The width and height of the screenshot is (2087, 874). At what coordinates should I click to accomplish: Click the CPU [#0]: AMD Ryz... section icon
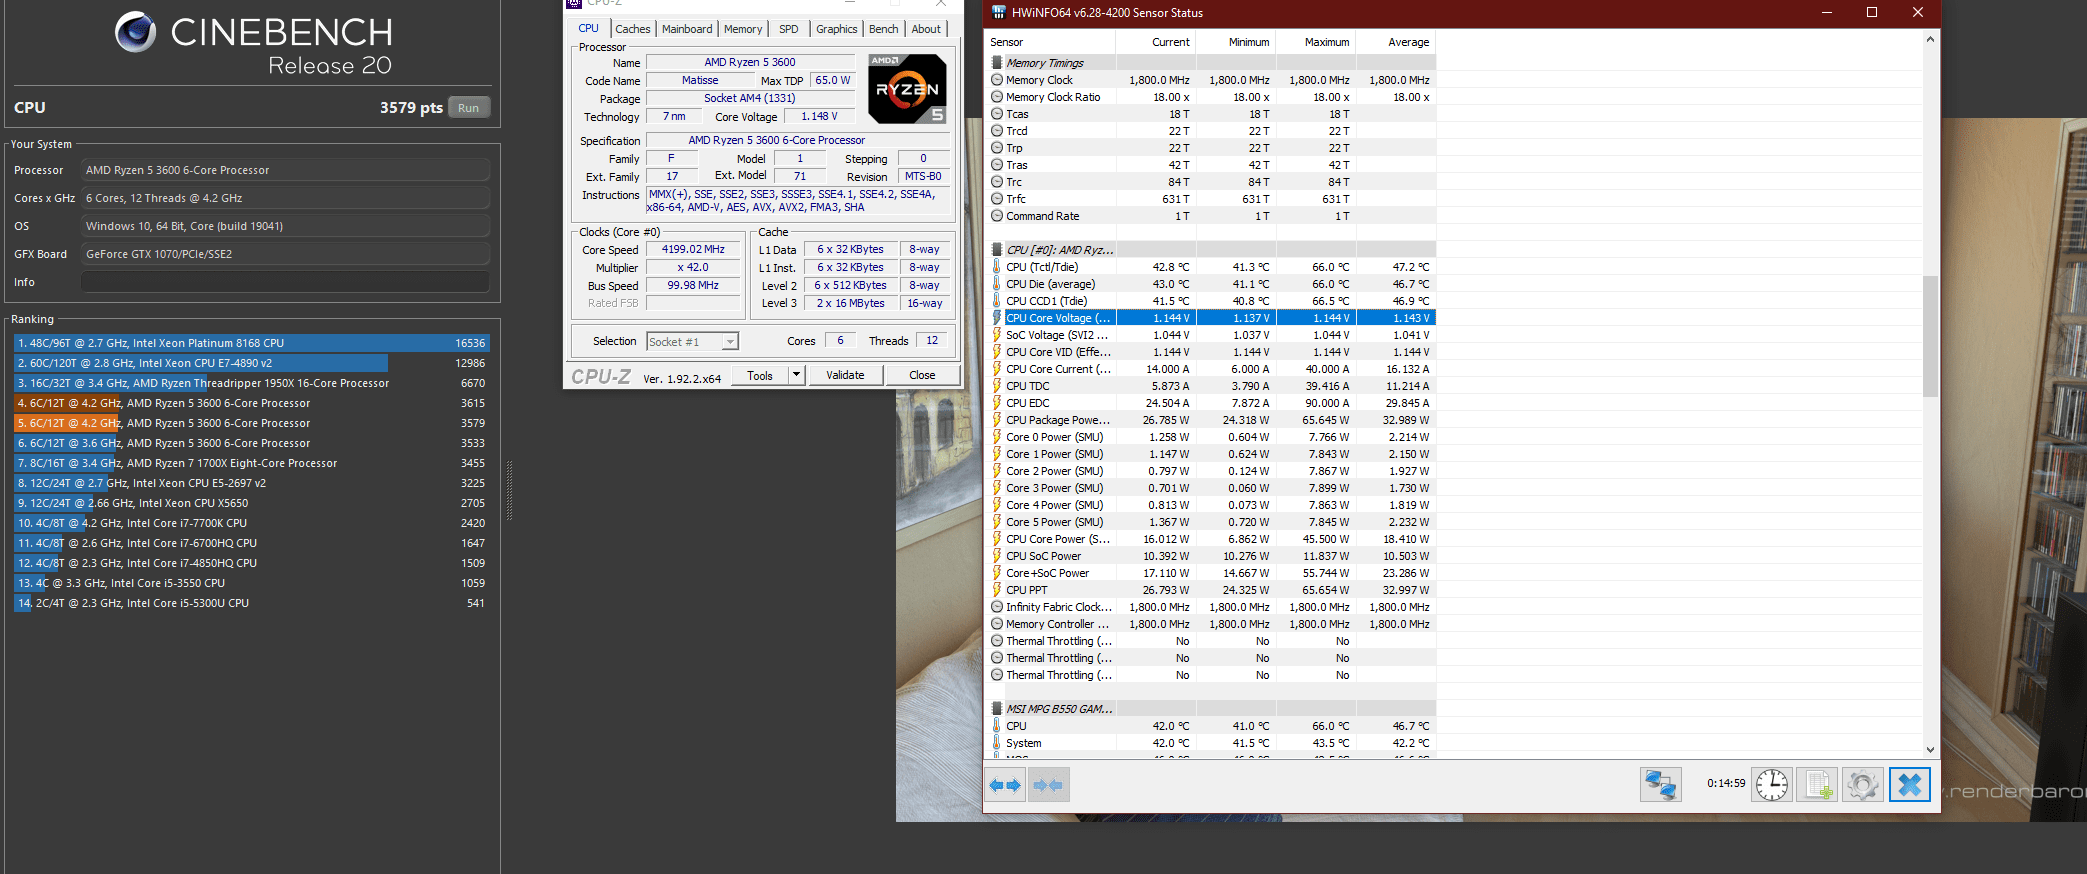[x=997, y=250]
